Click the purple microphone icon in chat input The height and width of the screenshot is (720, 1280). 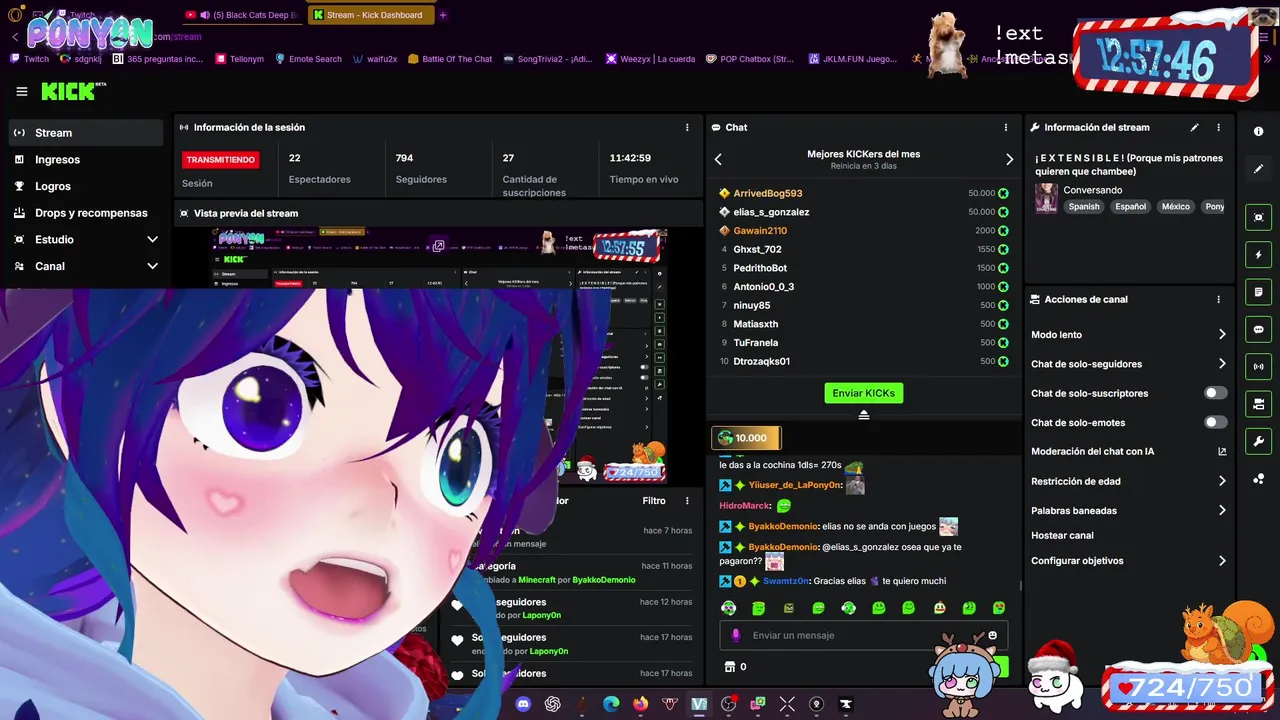(x=736, y=635)
